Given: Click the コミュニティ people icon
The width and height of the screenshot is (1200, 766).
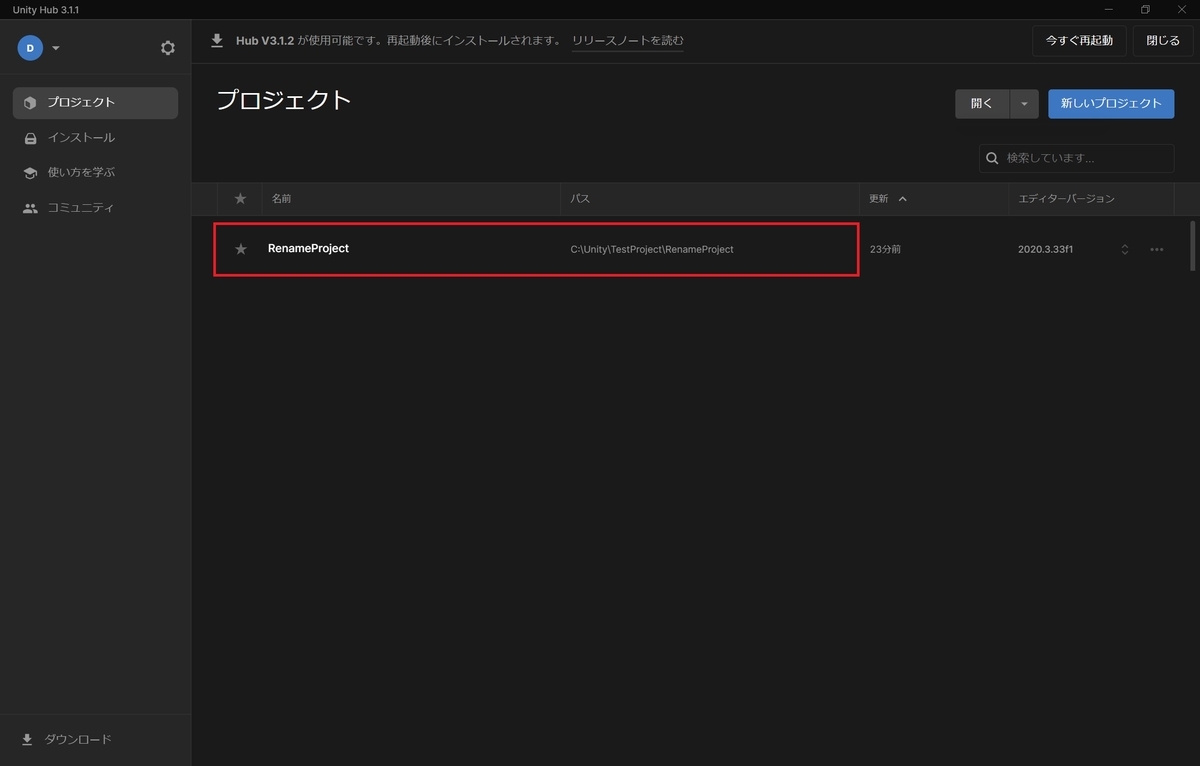Looking at the screenshot, I should pyautogui.click(x=30, y=208).
